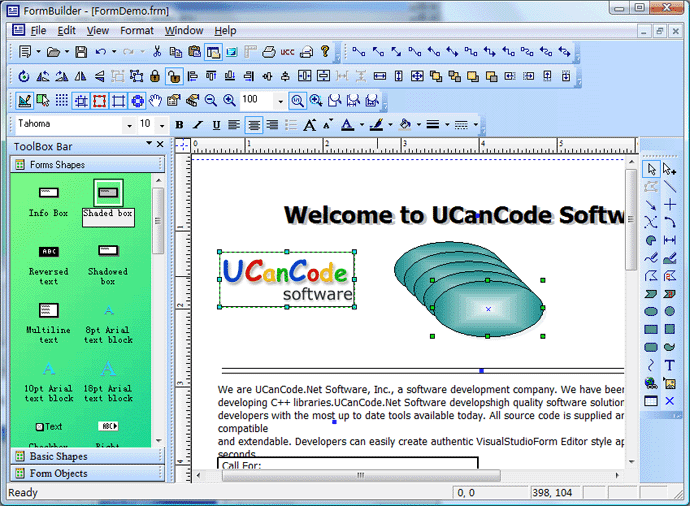
Task: Select the Rectangle shape tool
Action: (x=651, y=330)
